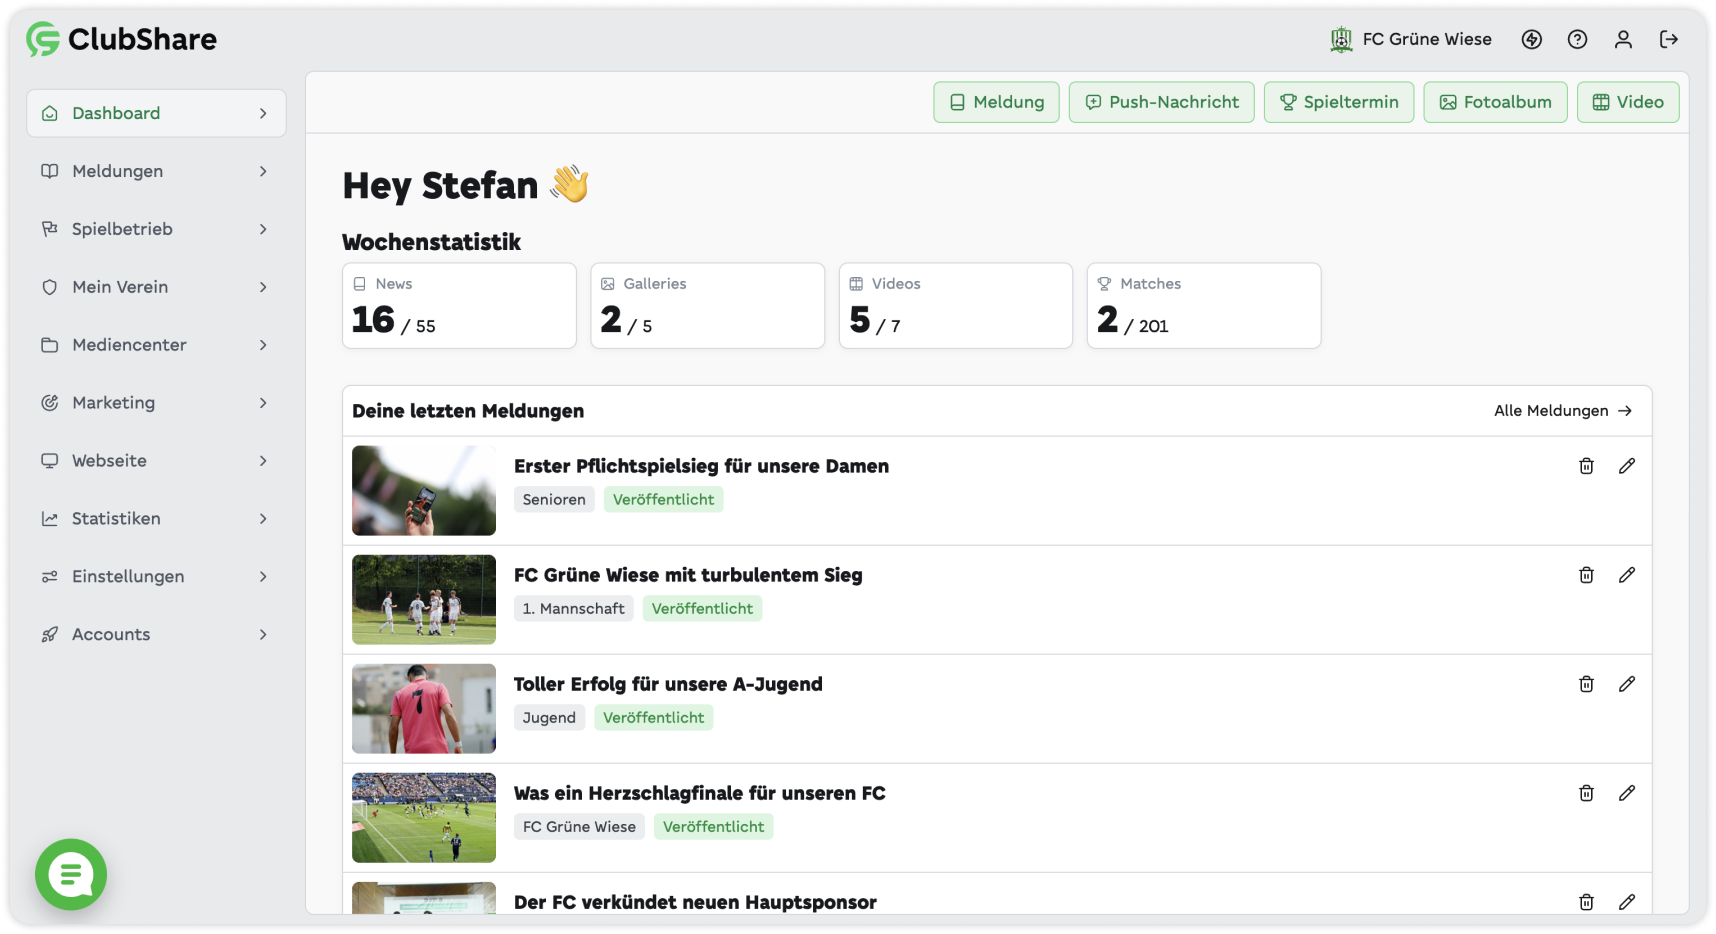The height and width of the screenshot is (934, 1716).
Task: Click the Marketing target icon
Action: tap(49, 403)
